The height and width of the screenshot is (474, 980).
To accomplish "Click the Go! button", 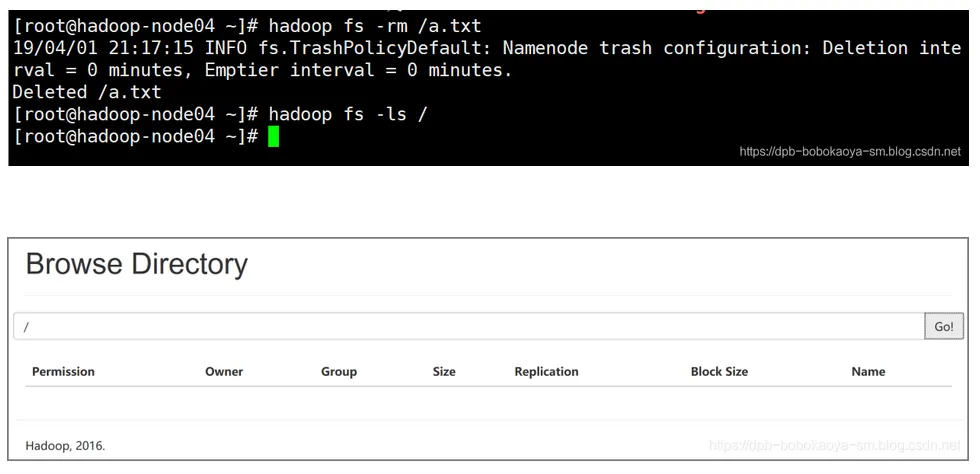I will (x=944, y=327).
